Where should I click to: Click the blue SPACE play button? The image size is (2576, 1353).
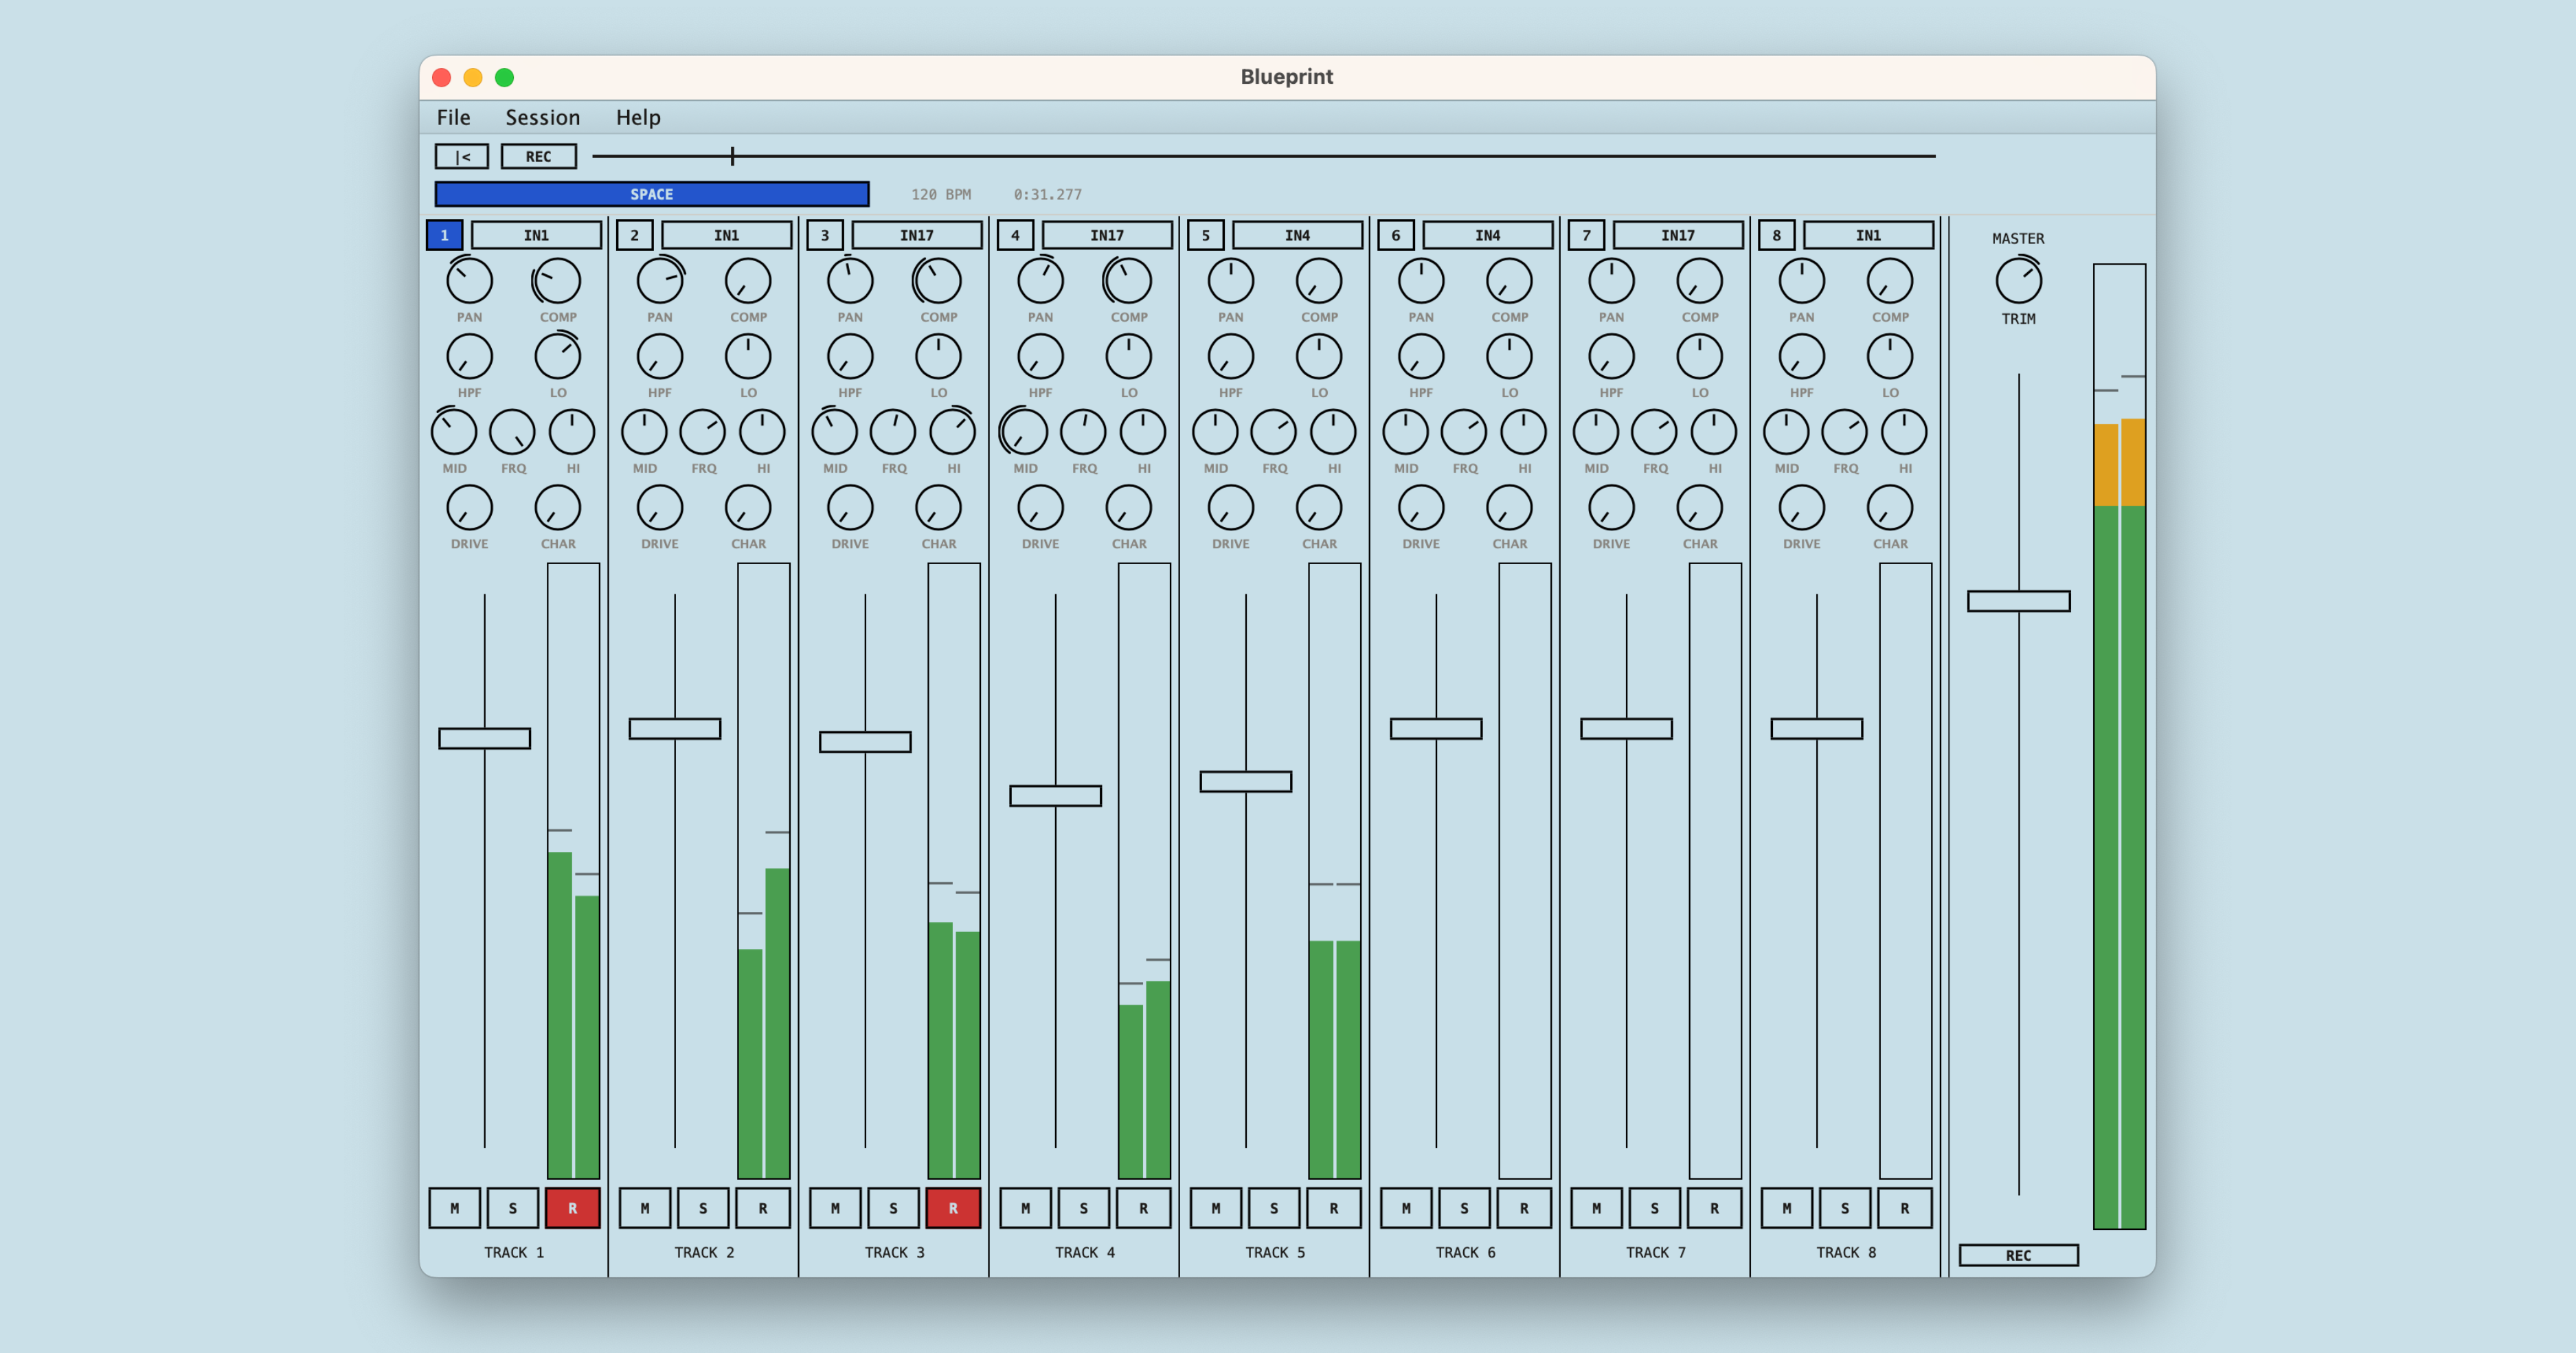tap(652, 194)
